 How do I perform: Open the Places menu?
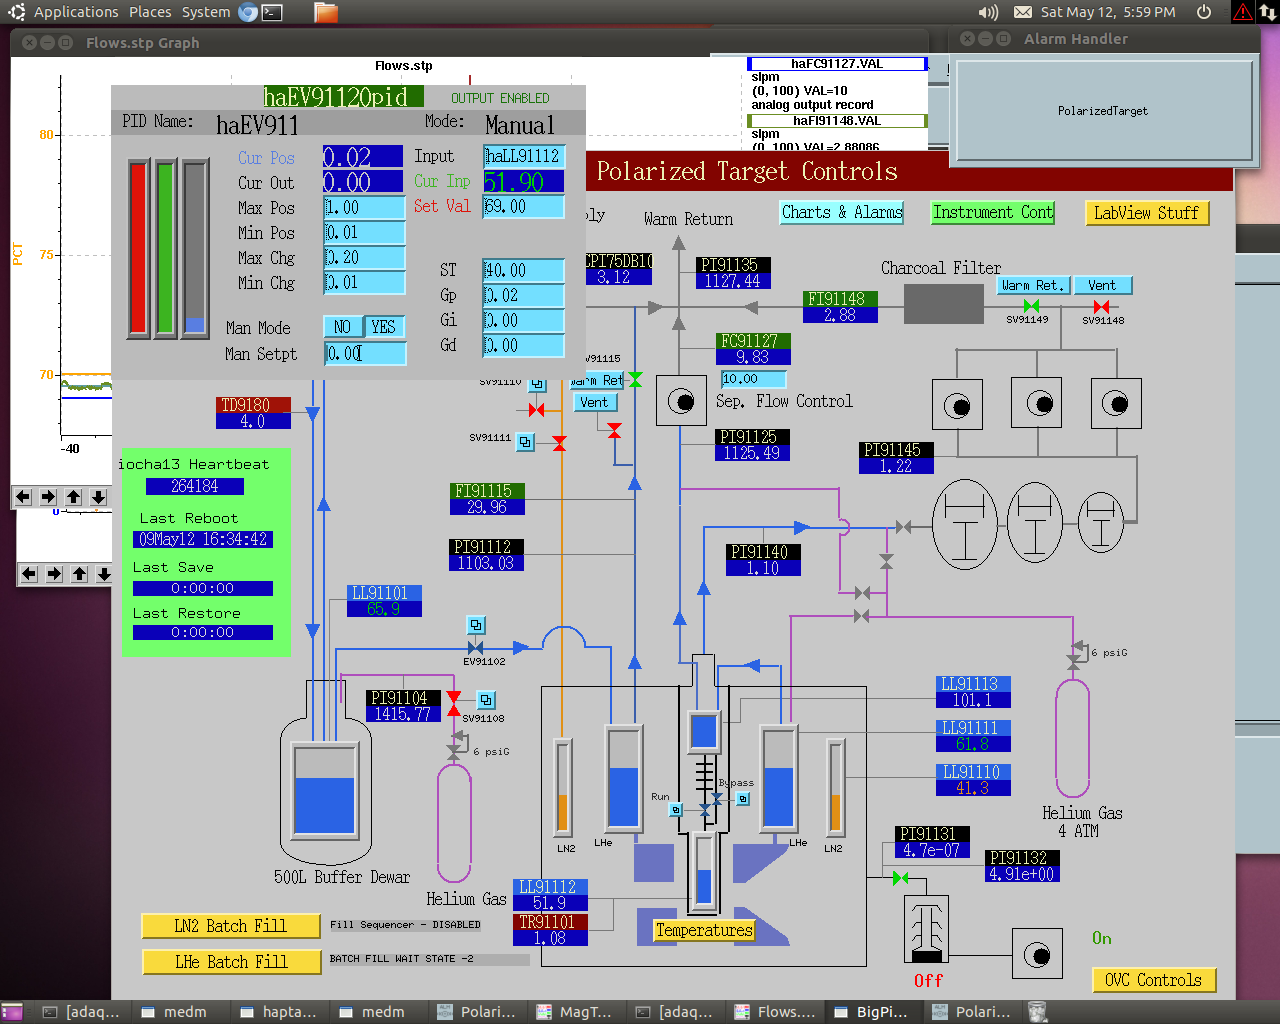click(x=150, y=12)
